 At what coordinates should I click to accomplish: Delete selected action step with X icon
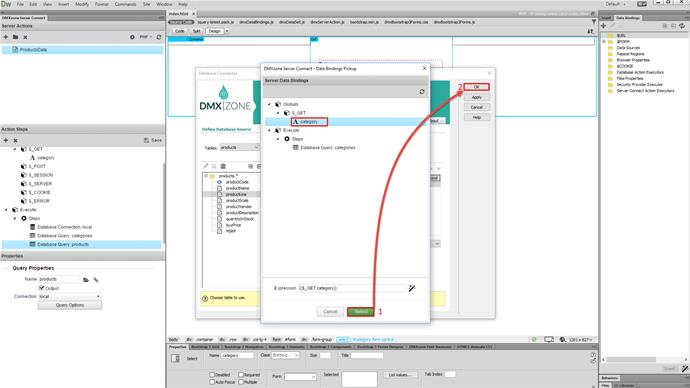15,140
